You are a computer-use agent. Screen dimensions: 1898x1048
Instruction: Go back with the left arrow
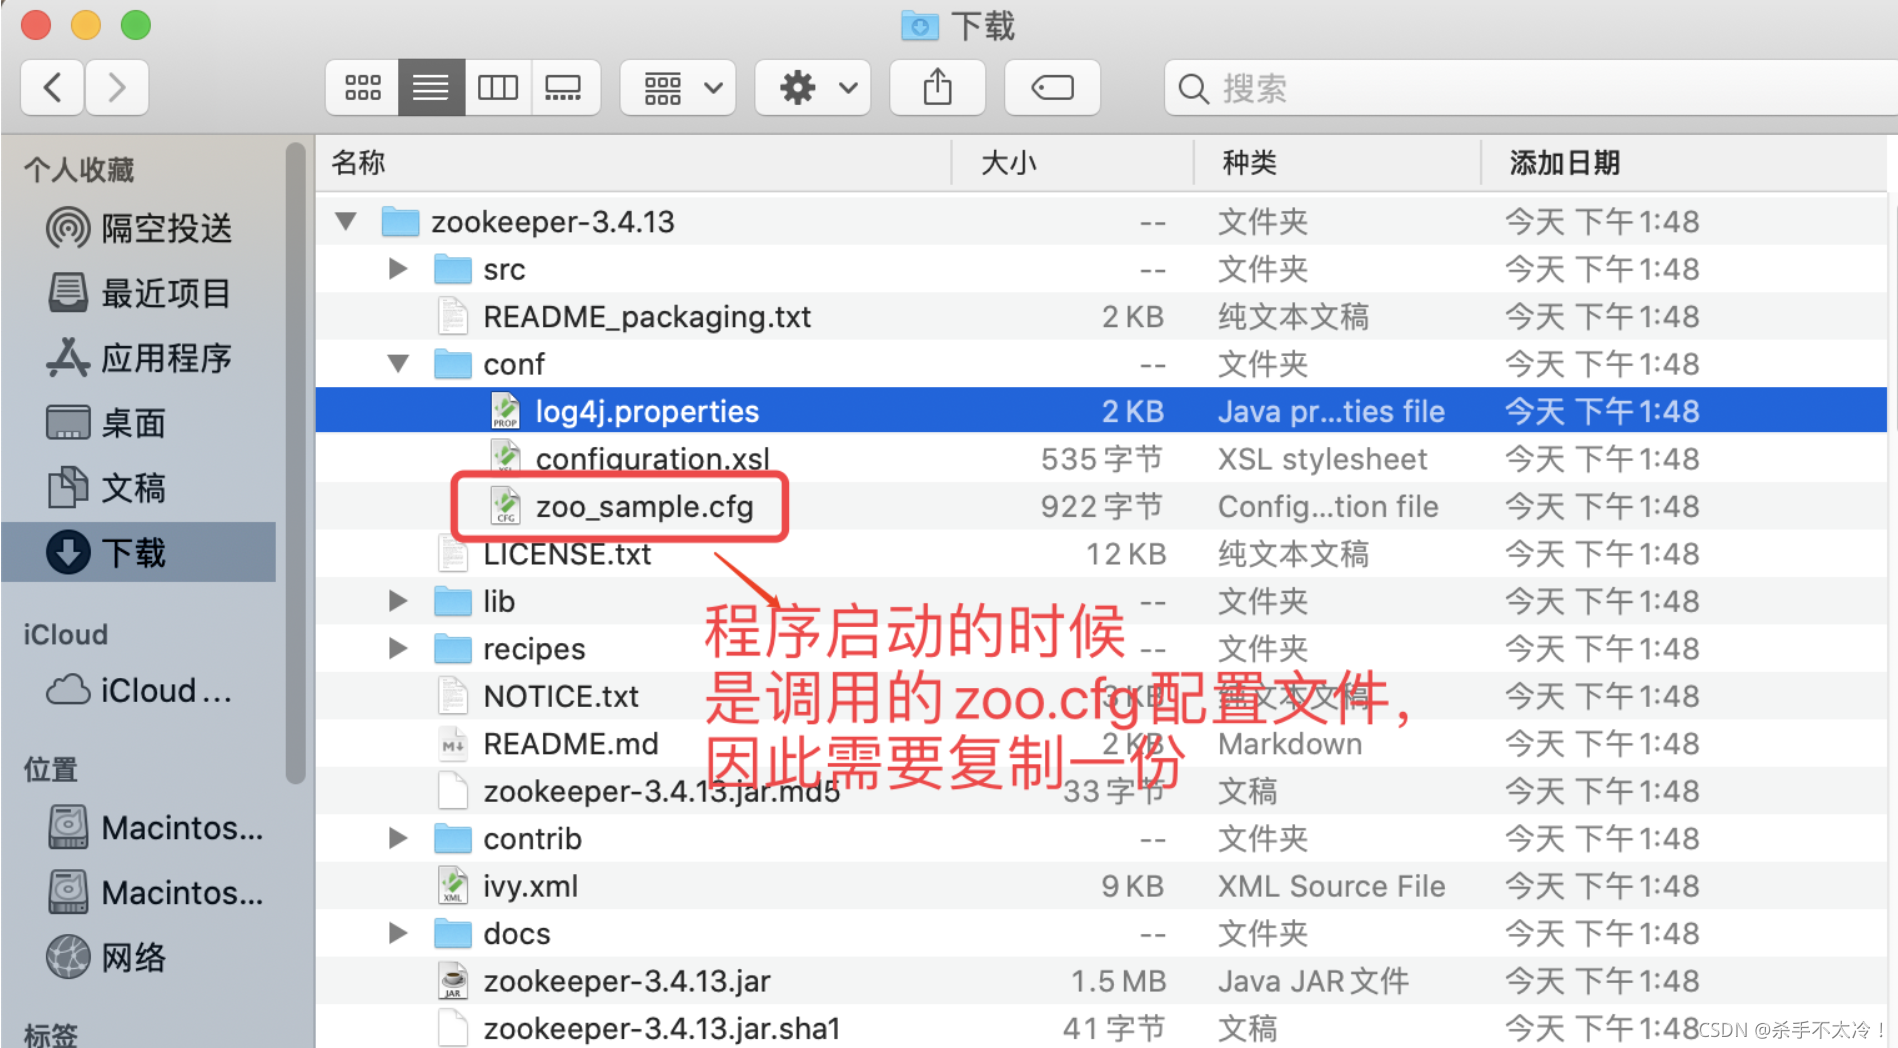coord(53,88)
